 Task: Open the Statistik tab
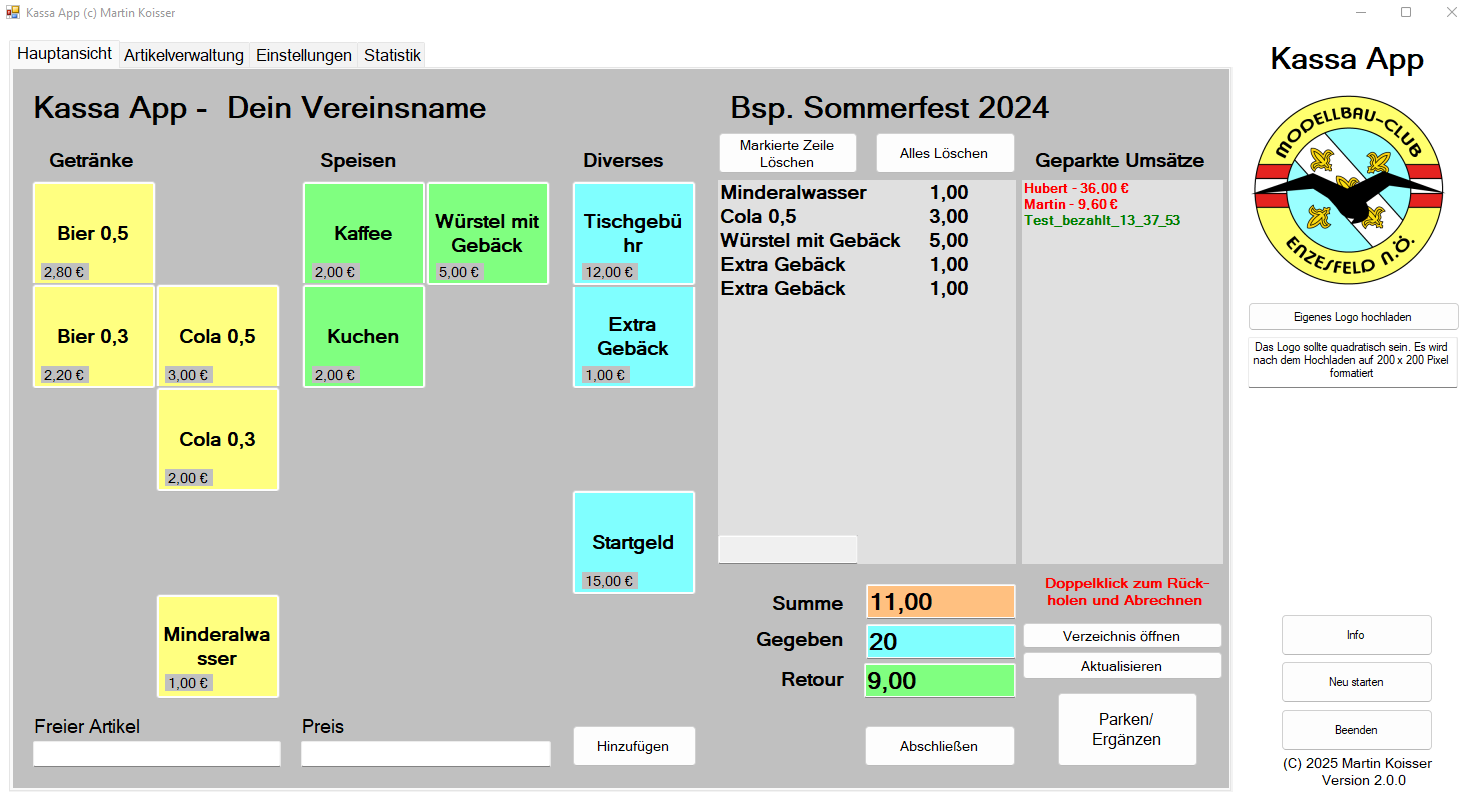[392, 56]
